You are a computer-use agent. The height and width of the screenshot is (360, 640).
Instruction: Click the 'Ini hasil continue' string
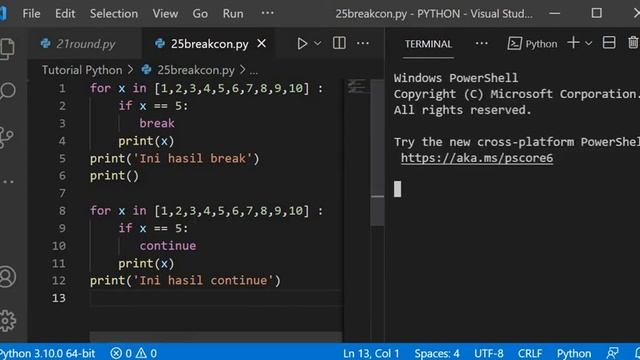pyautogui.click(x=203, y=280)
